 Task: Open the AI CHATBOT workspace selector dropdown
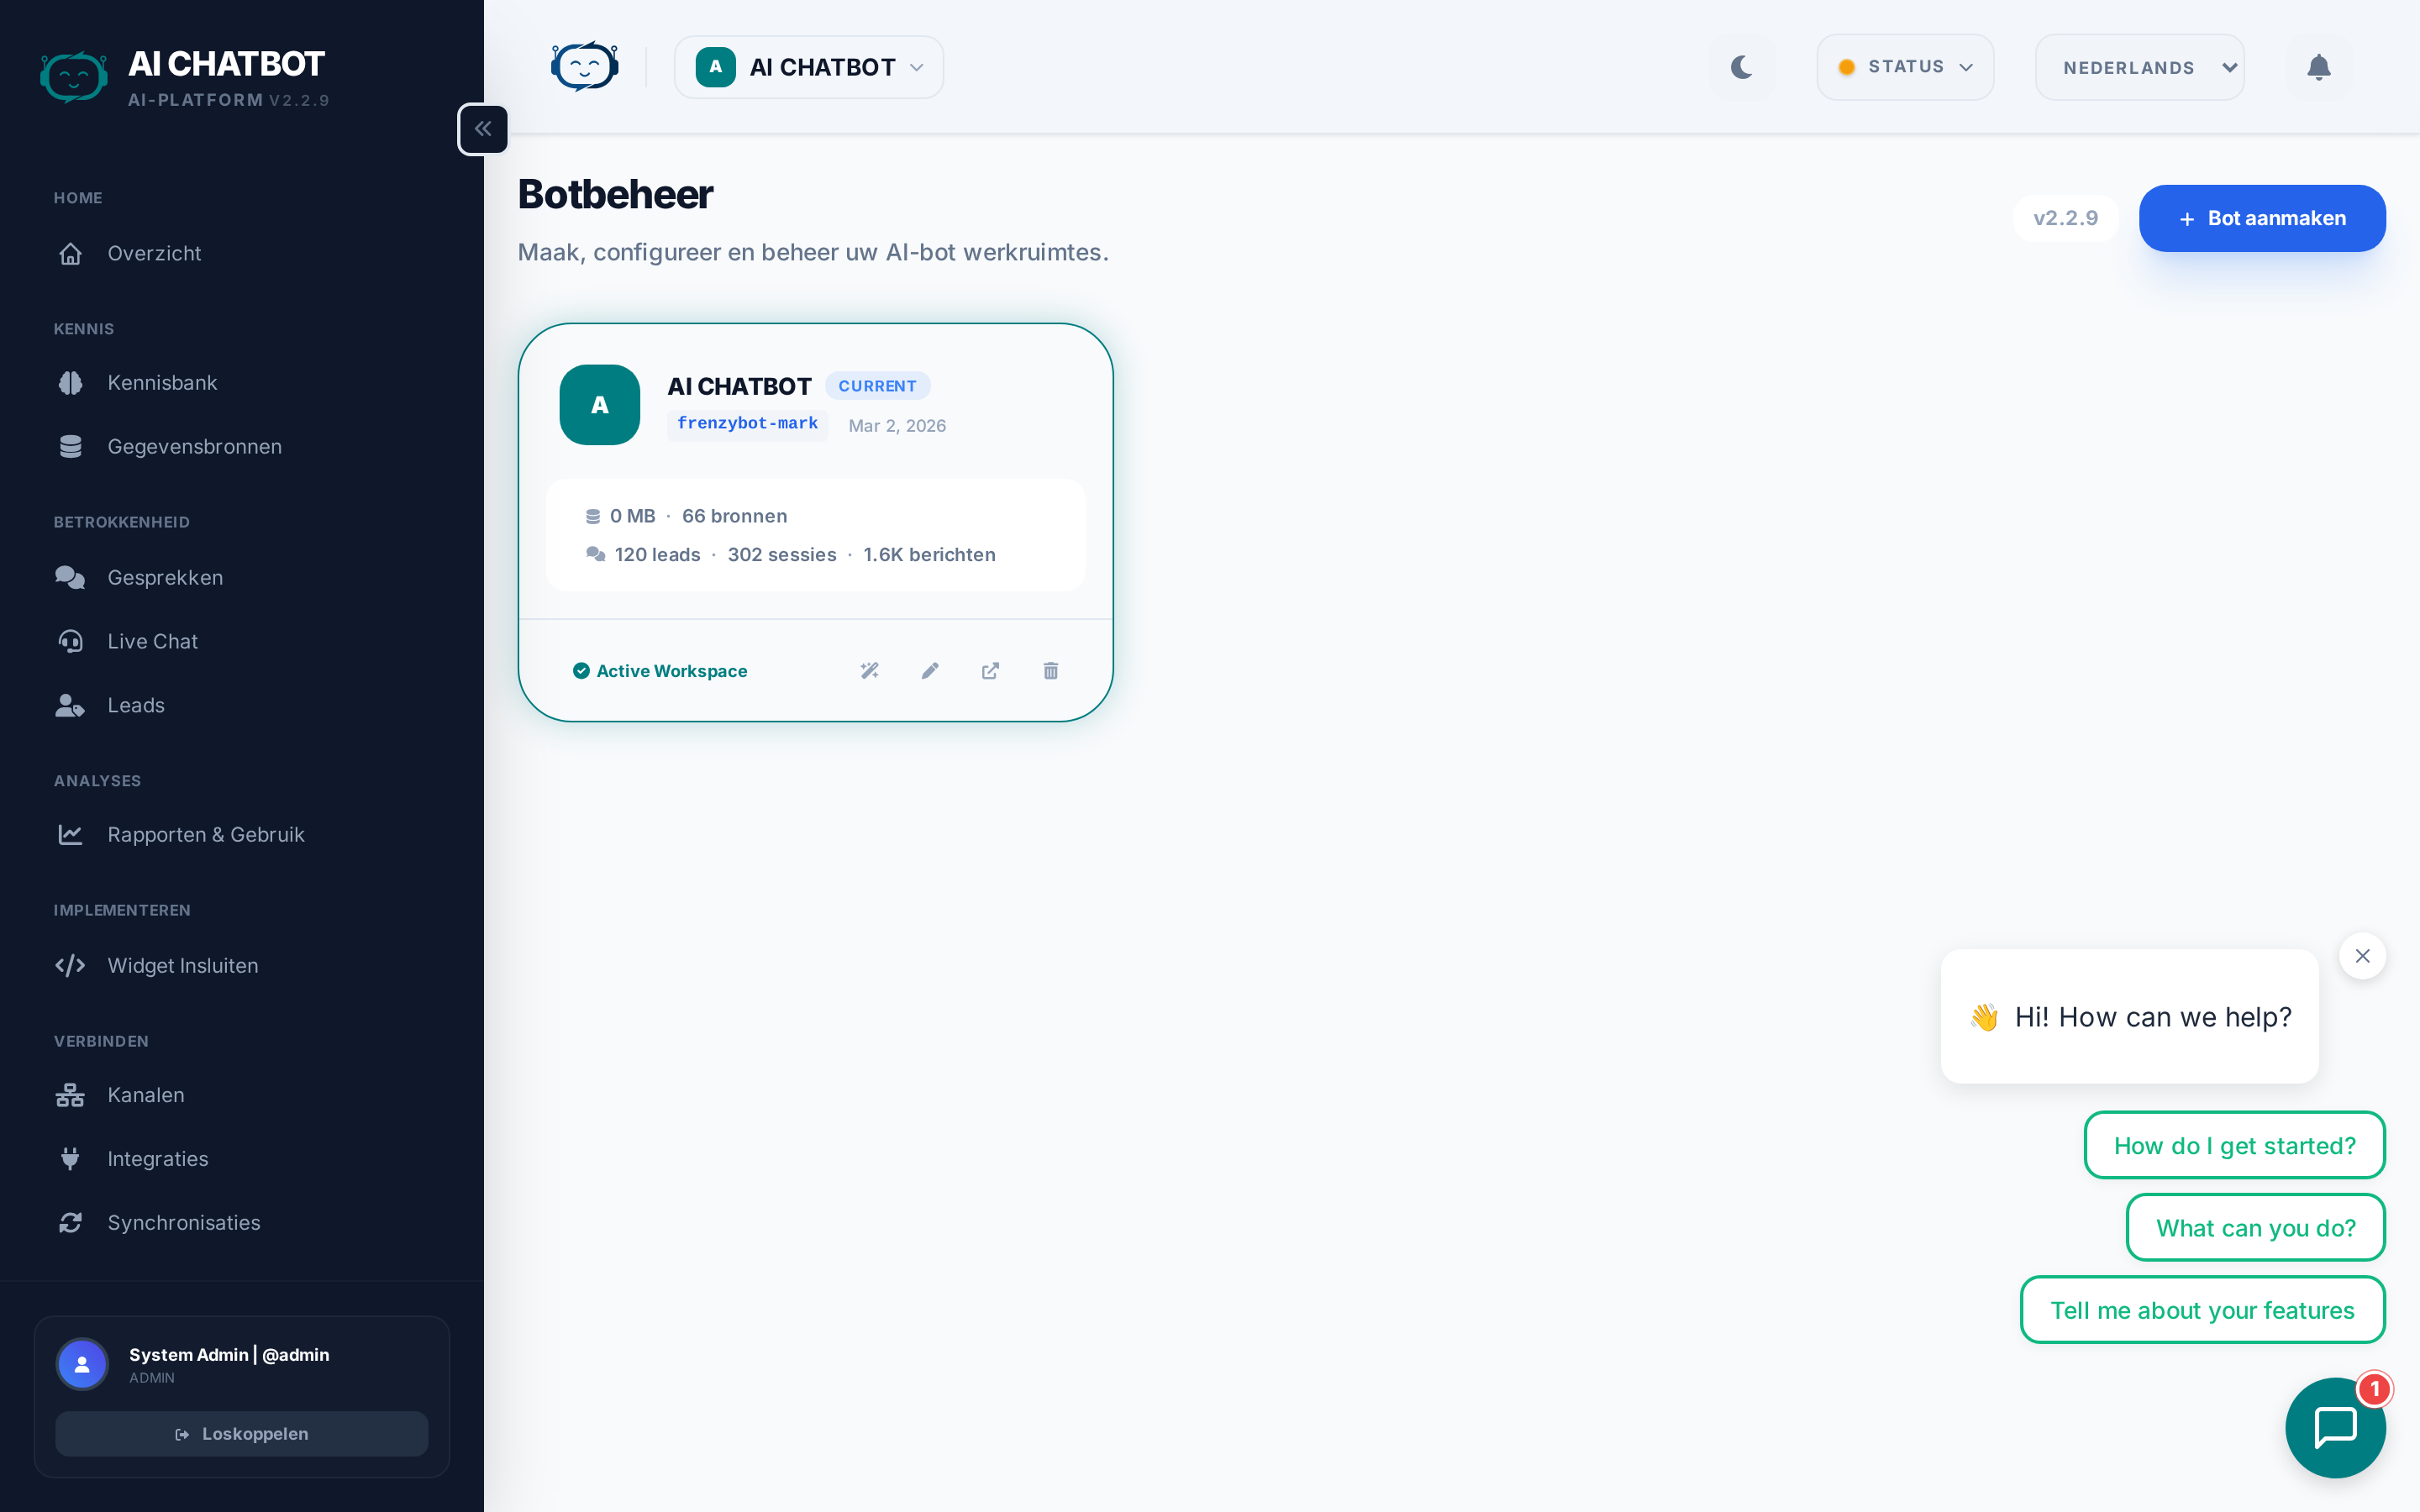pyautogui.click(x=808, y=67)
